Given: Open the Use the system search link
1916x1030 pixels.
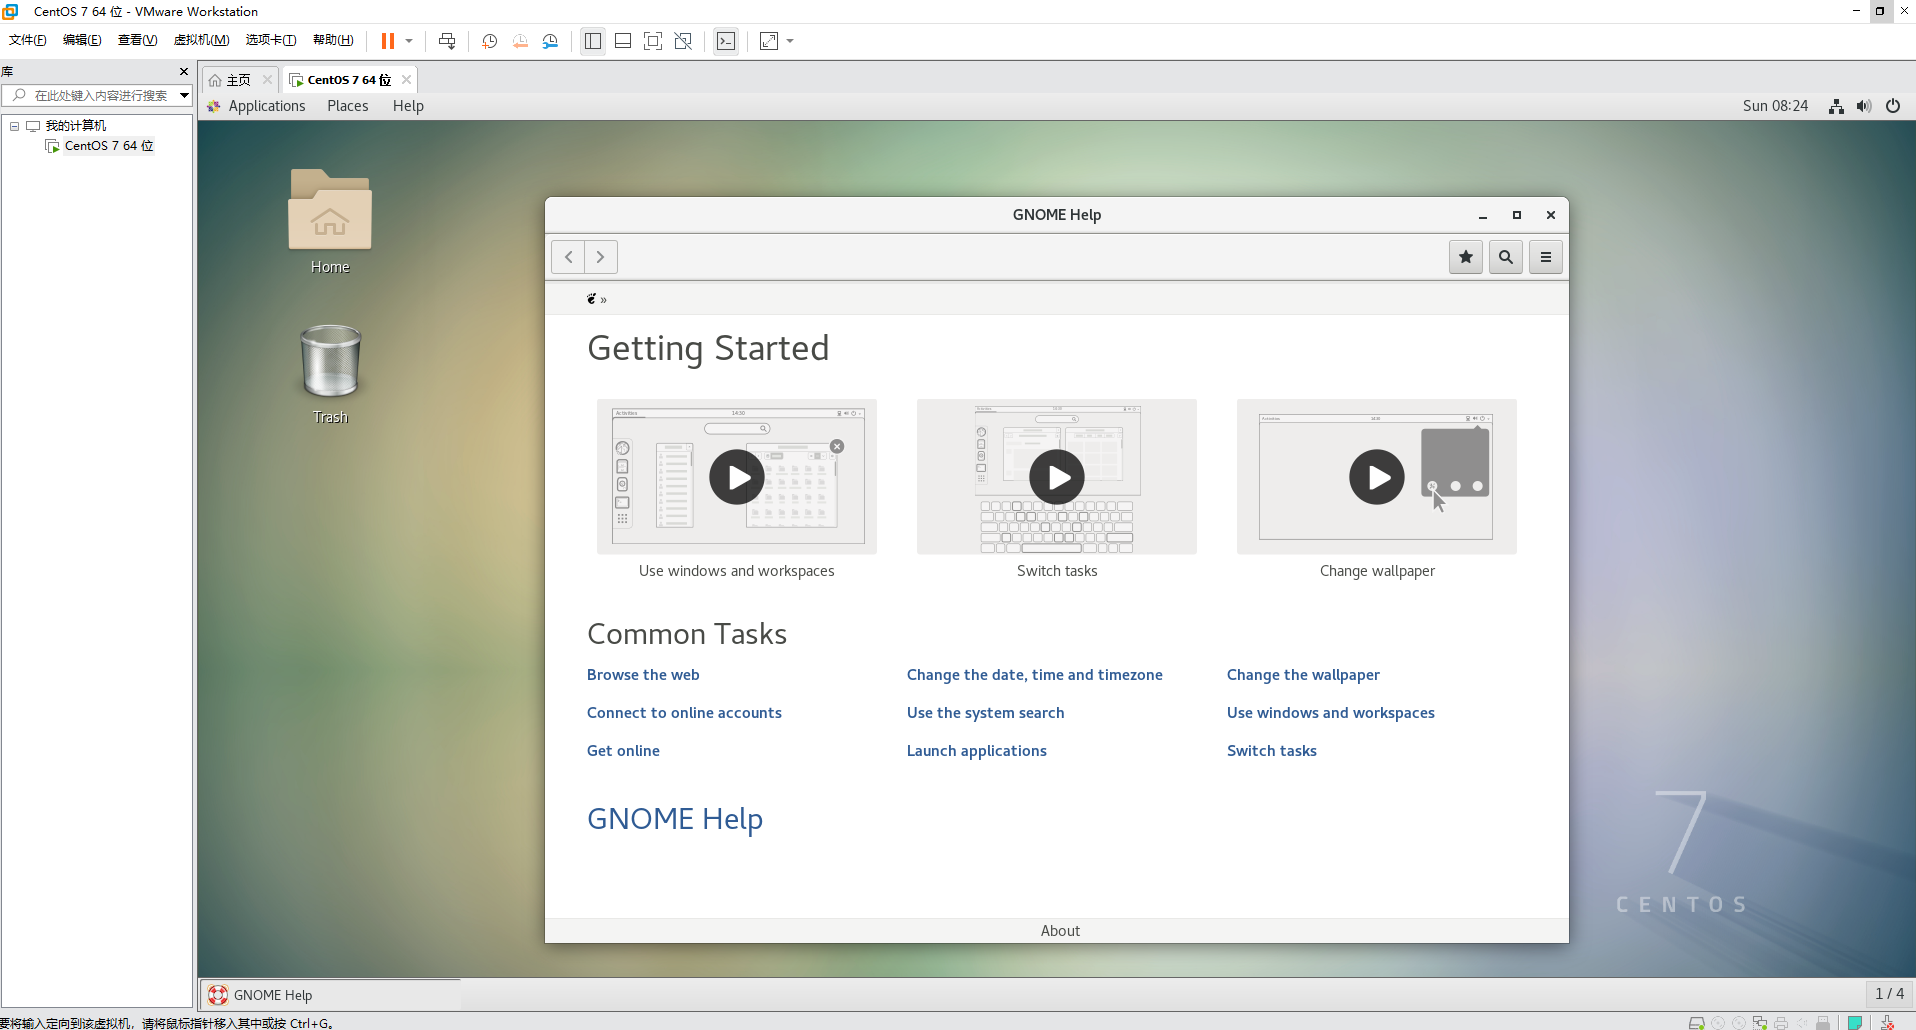Looking at the screenshot, I should pyautogui.click(x=985, y=713).
